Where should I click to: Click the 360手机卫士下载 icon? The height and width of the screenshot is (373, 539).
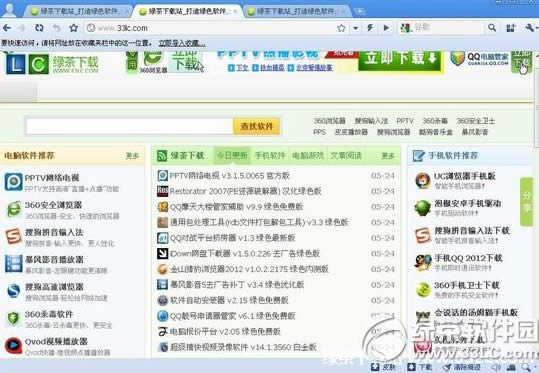[x=423, y=290]
